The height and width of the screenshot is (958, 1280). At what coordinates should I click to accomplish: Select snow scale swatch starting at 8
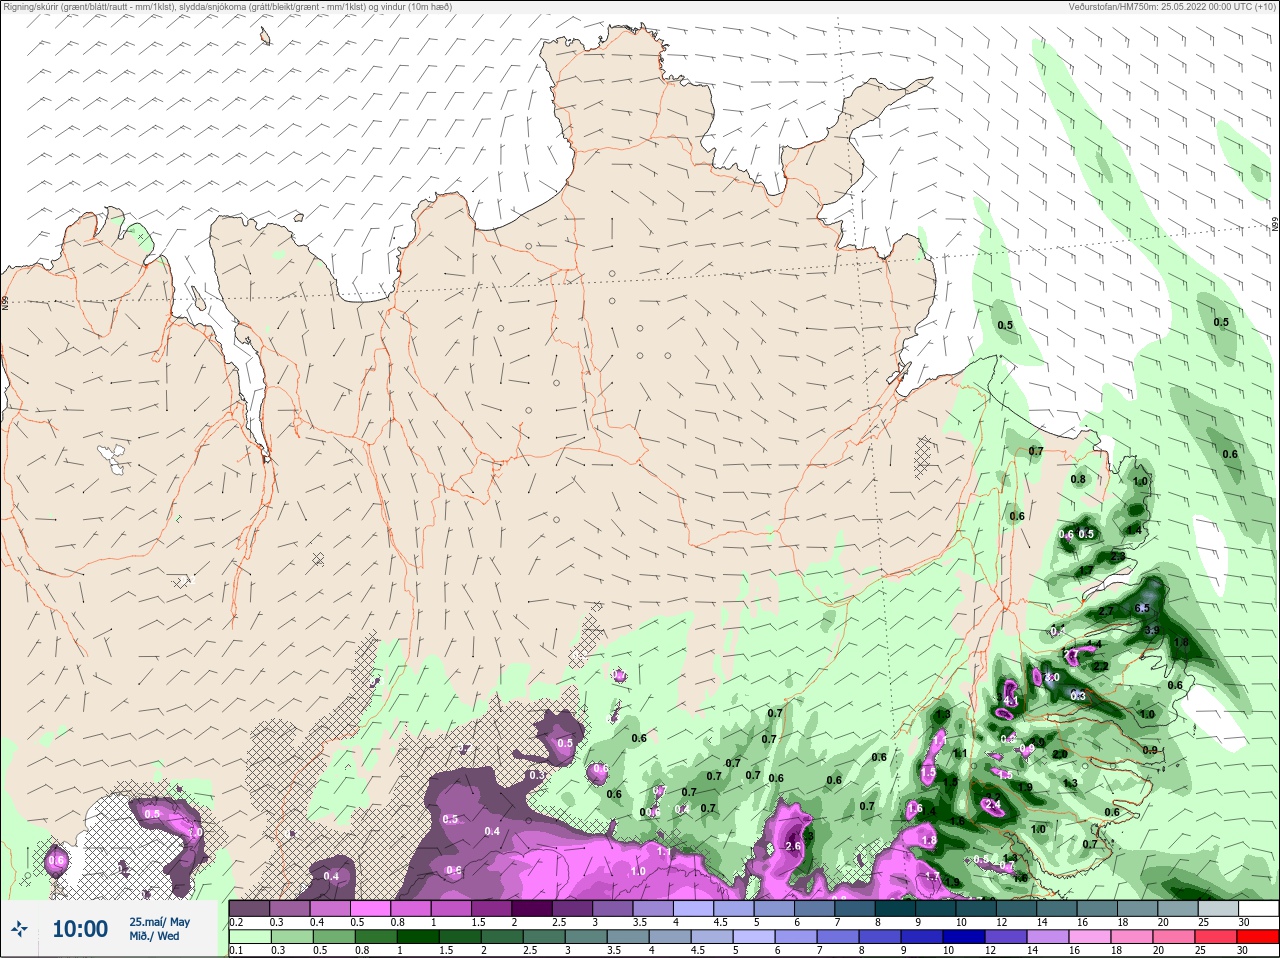[x=897, y=908]
